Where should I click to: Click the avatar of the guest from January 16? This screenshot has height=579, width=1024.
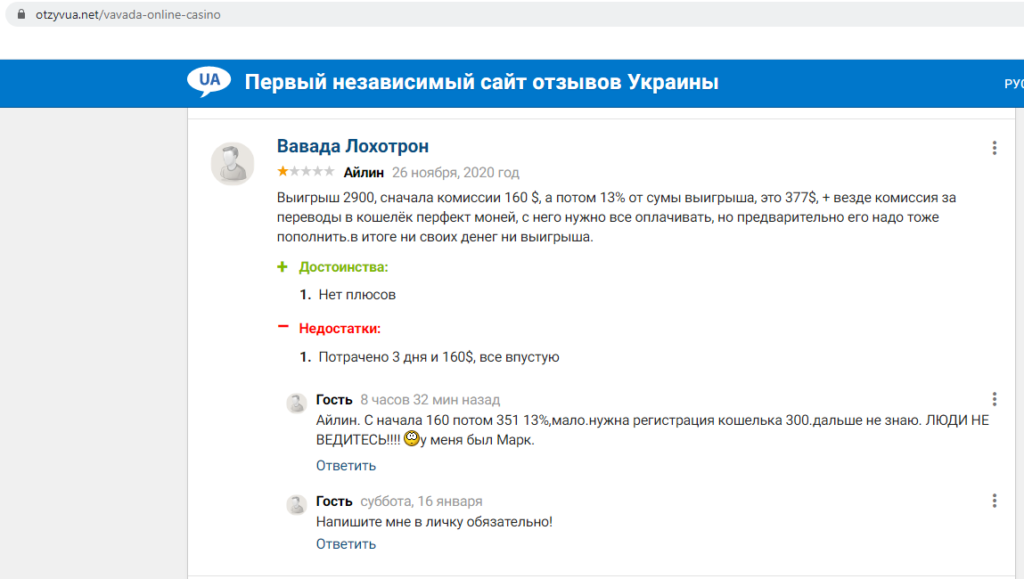coord(296,504)
